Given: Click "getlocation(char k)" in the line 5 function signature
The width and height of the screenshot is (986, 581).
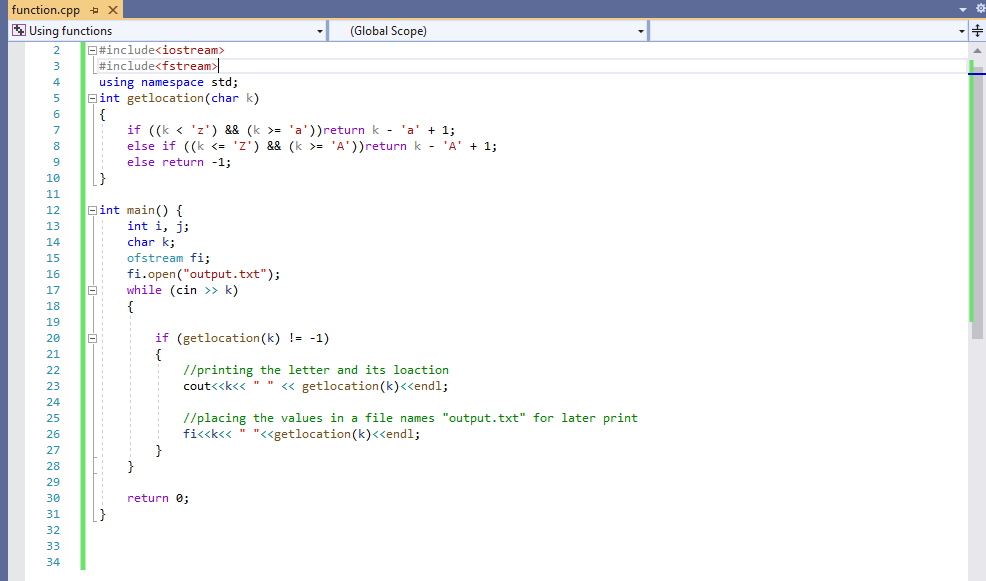Looking at the screenshot, I should tap(193, 98).
